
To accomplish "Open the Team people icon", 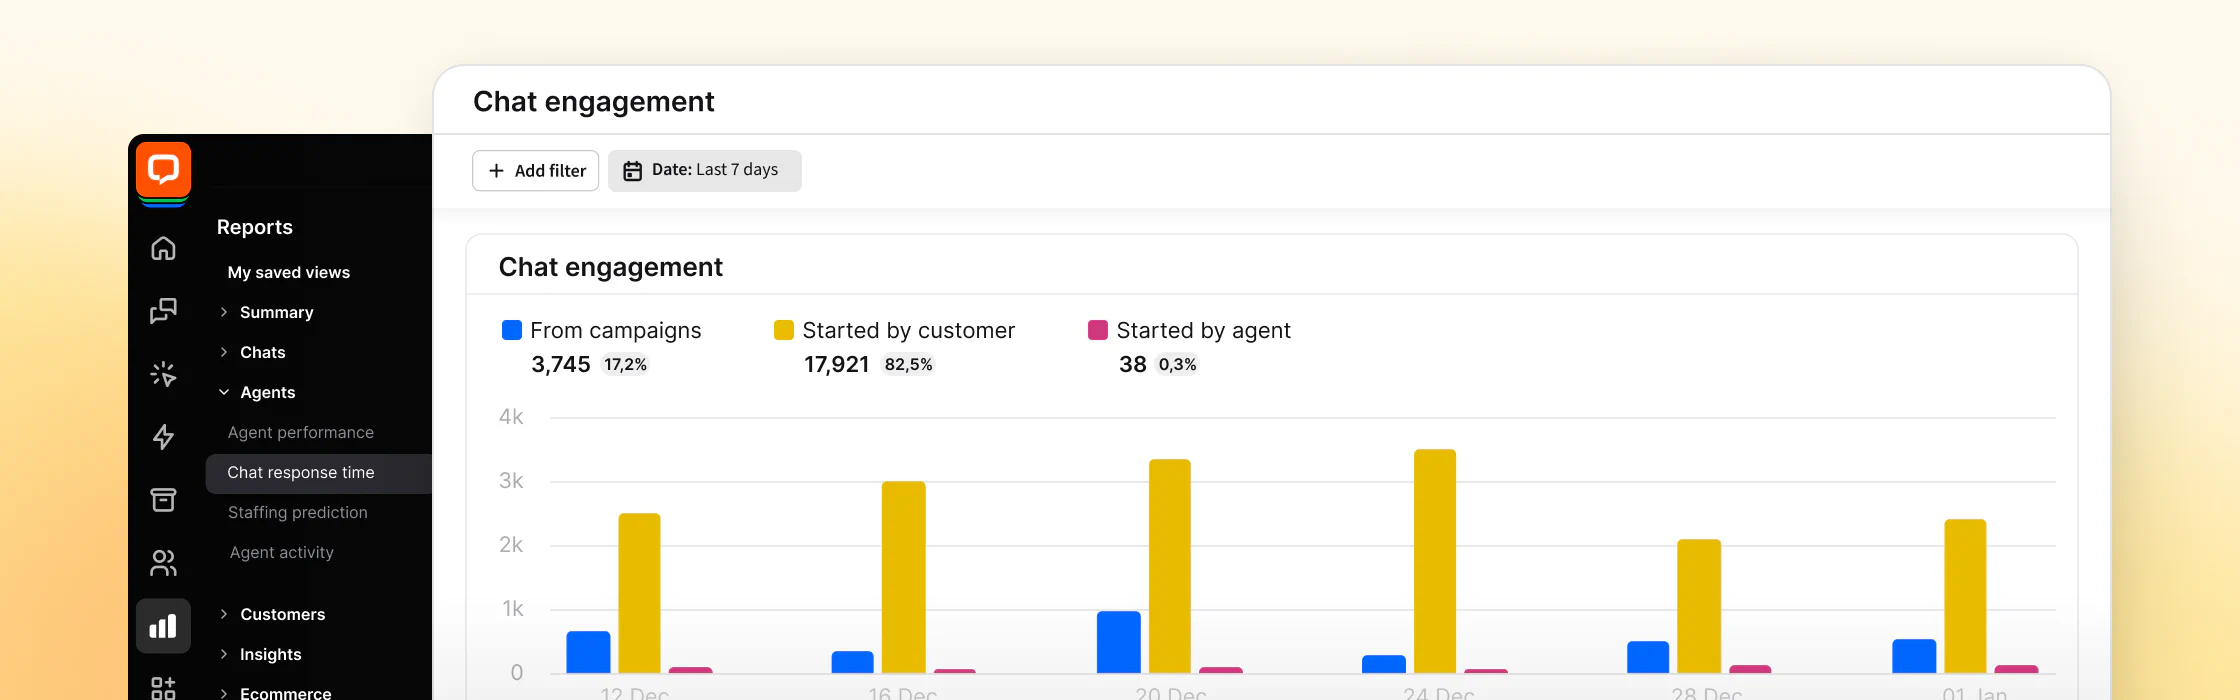I will pyautogui.click(x=163, y=563).
